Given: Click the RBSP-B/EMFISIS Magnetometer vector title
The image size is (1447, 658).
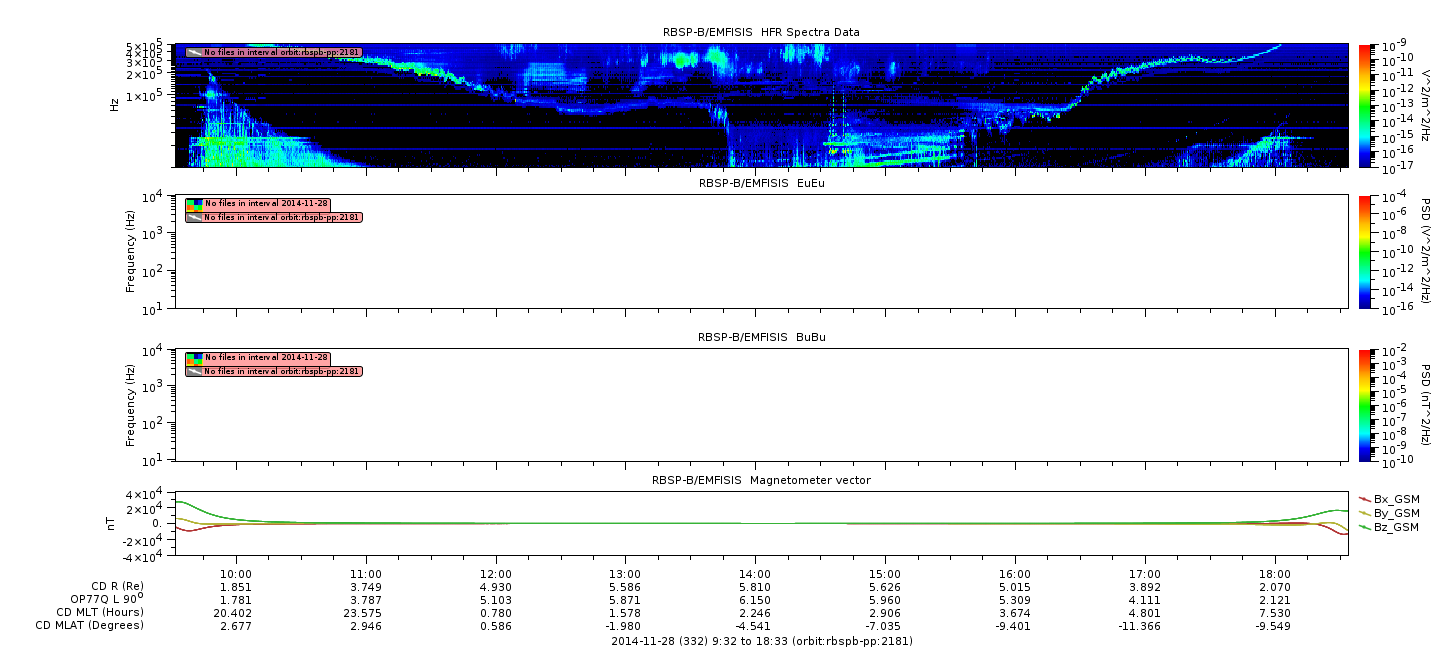Looking at the screenshot, I should pos(761,480).
